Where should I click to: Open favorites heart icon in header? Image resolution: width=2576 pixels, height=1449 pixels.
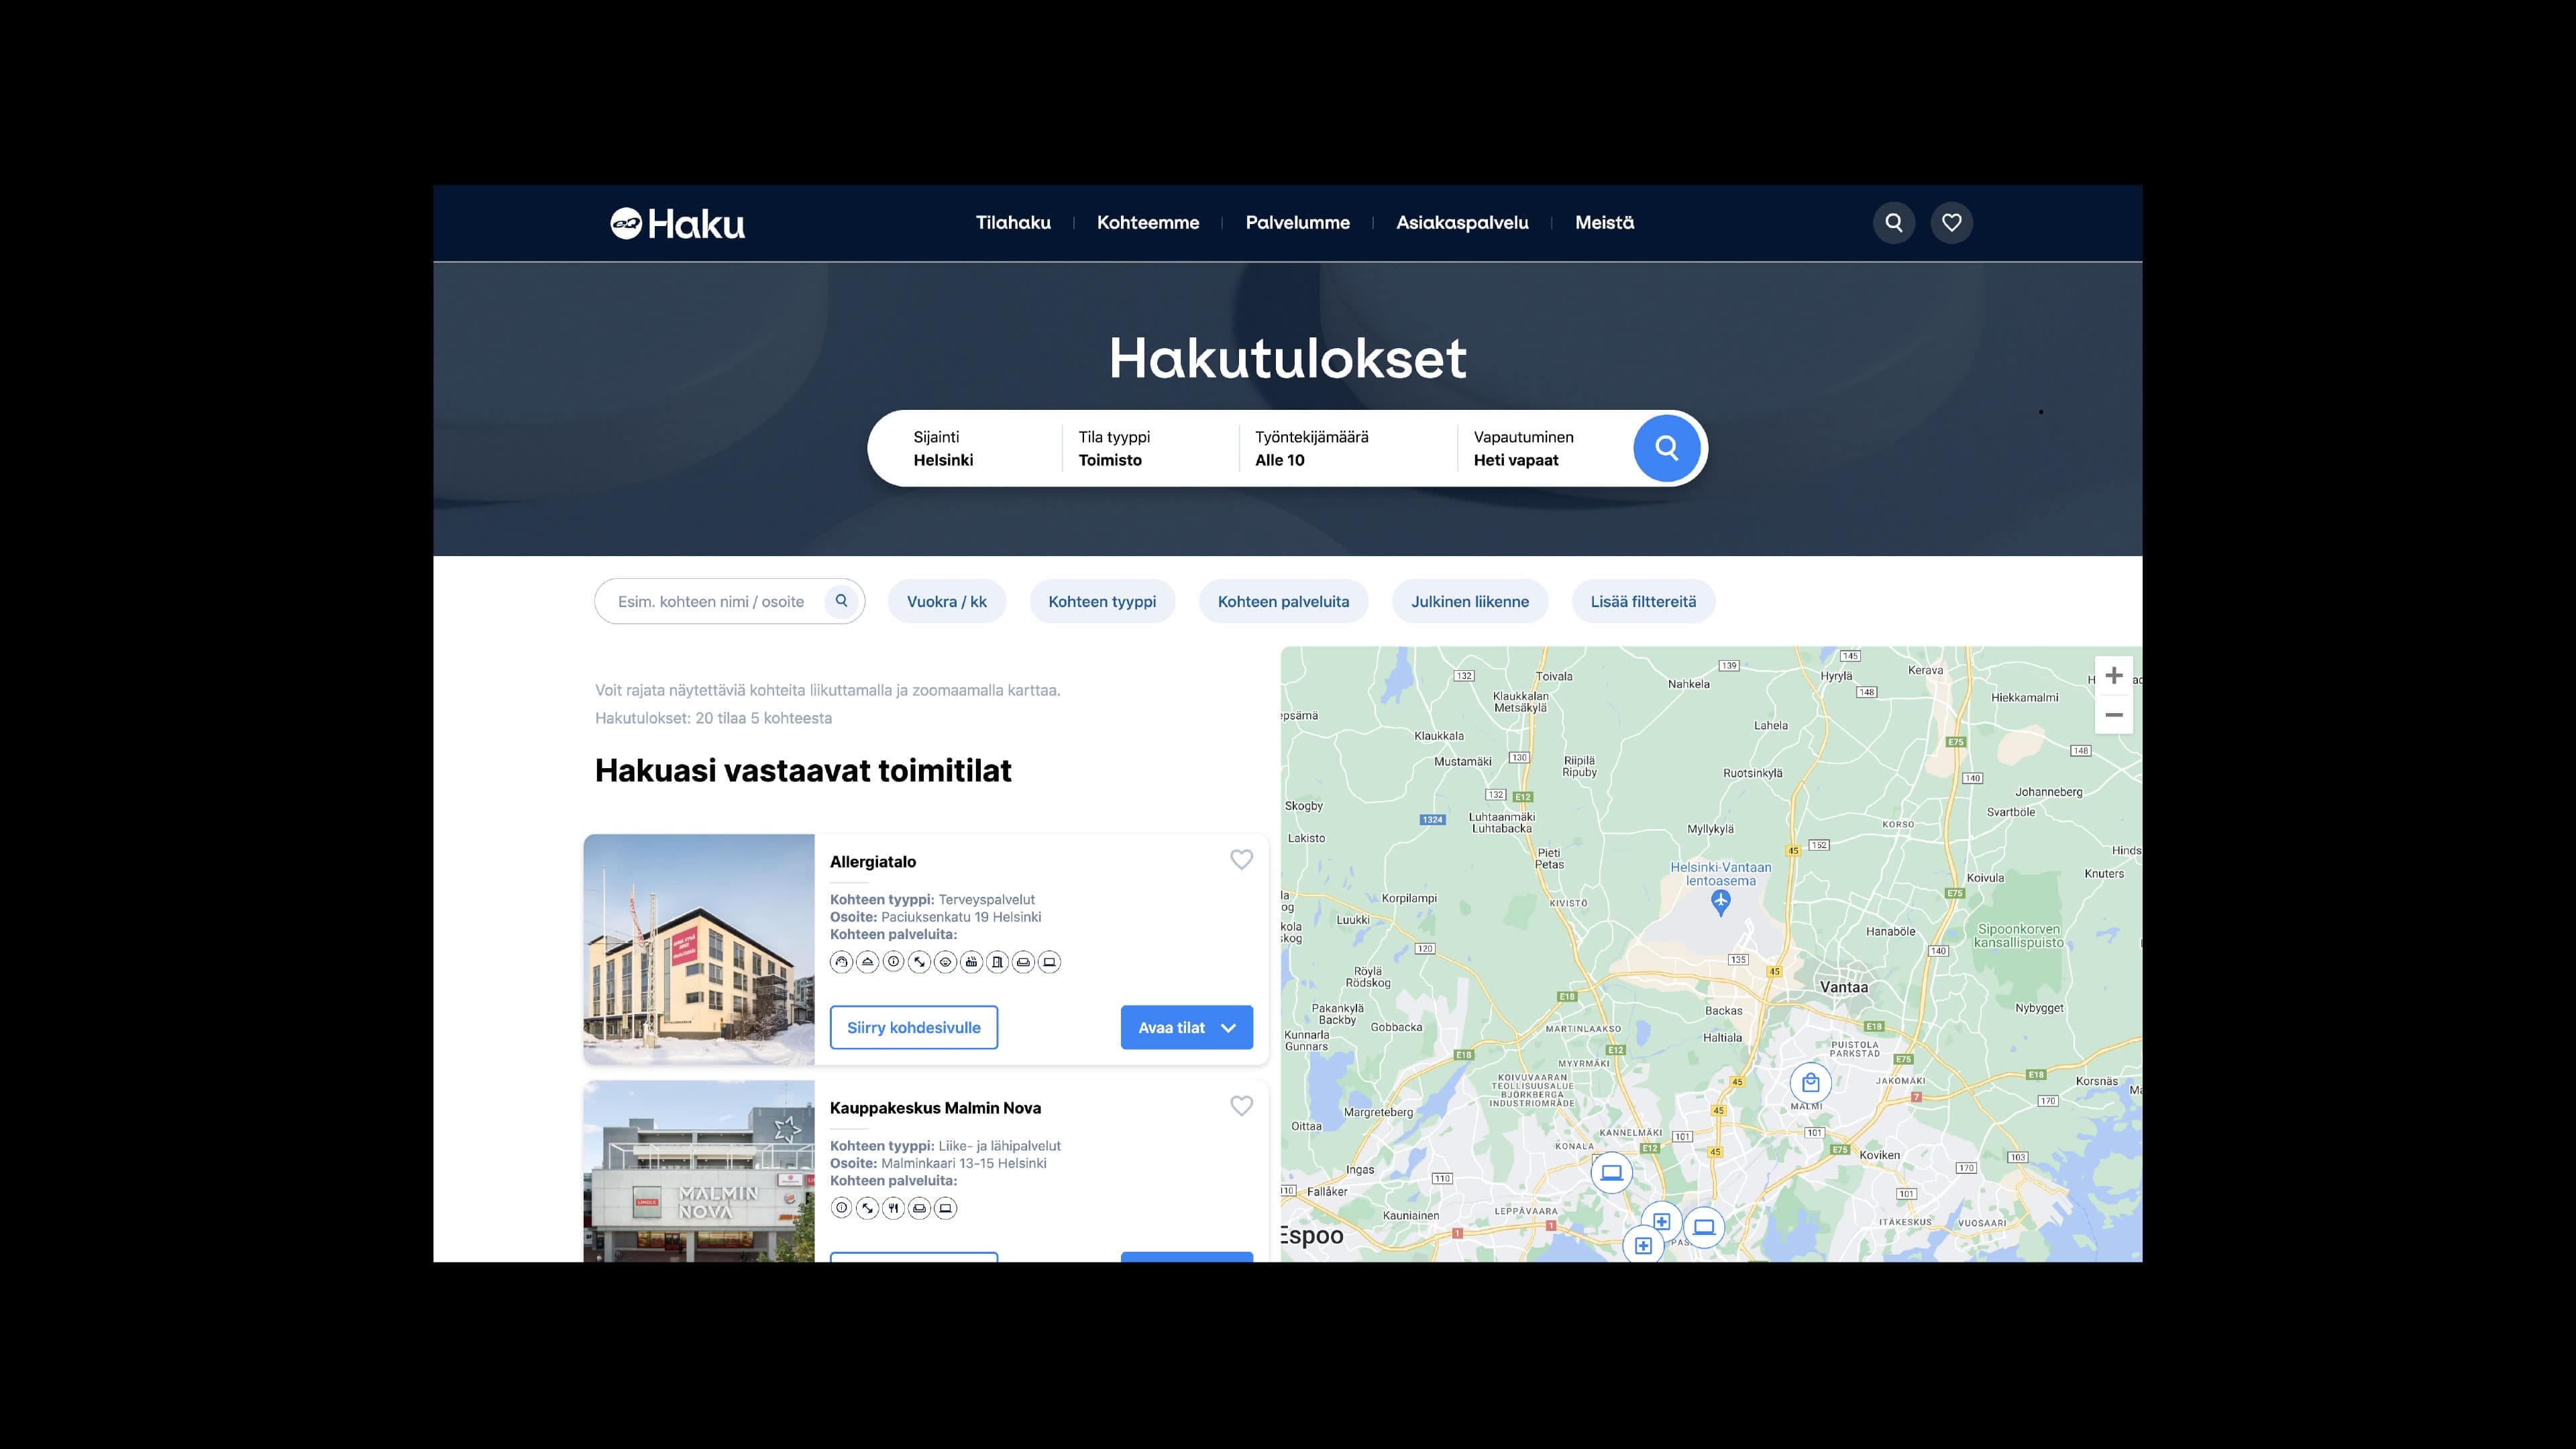coord(1951,222)
